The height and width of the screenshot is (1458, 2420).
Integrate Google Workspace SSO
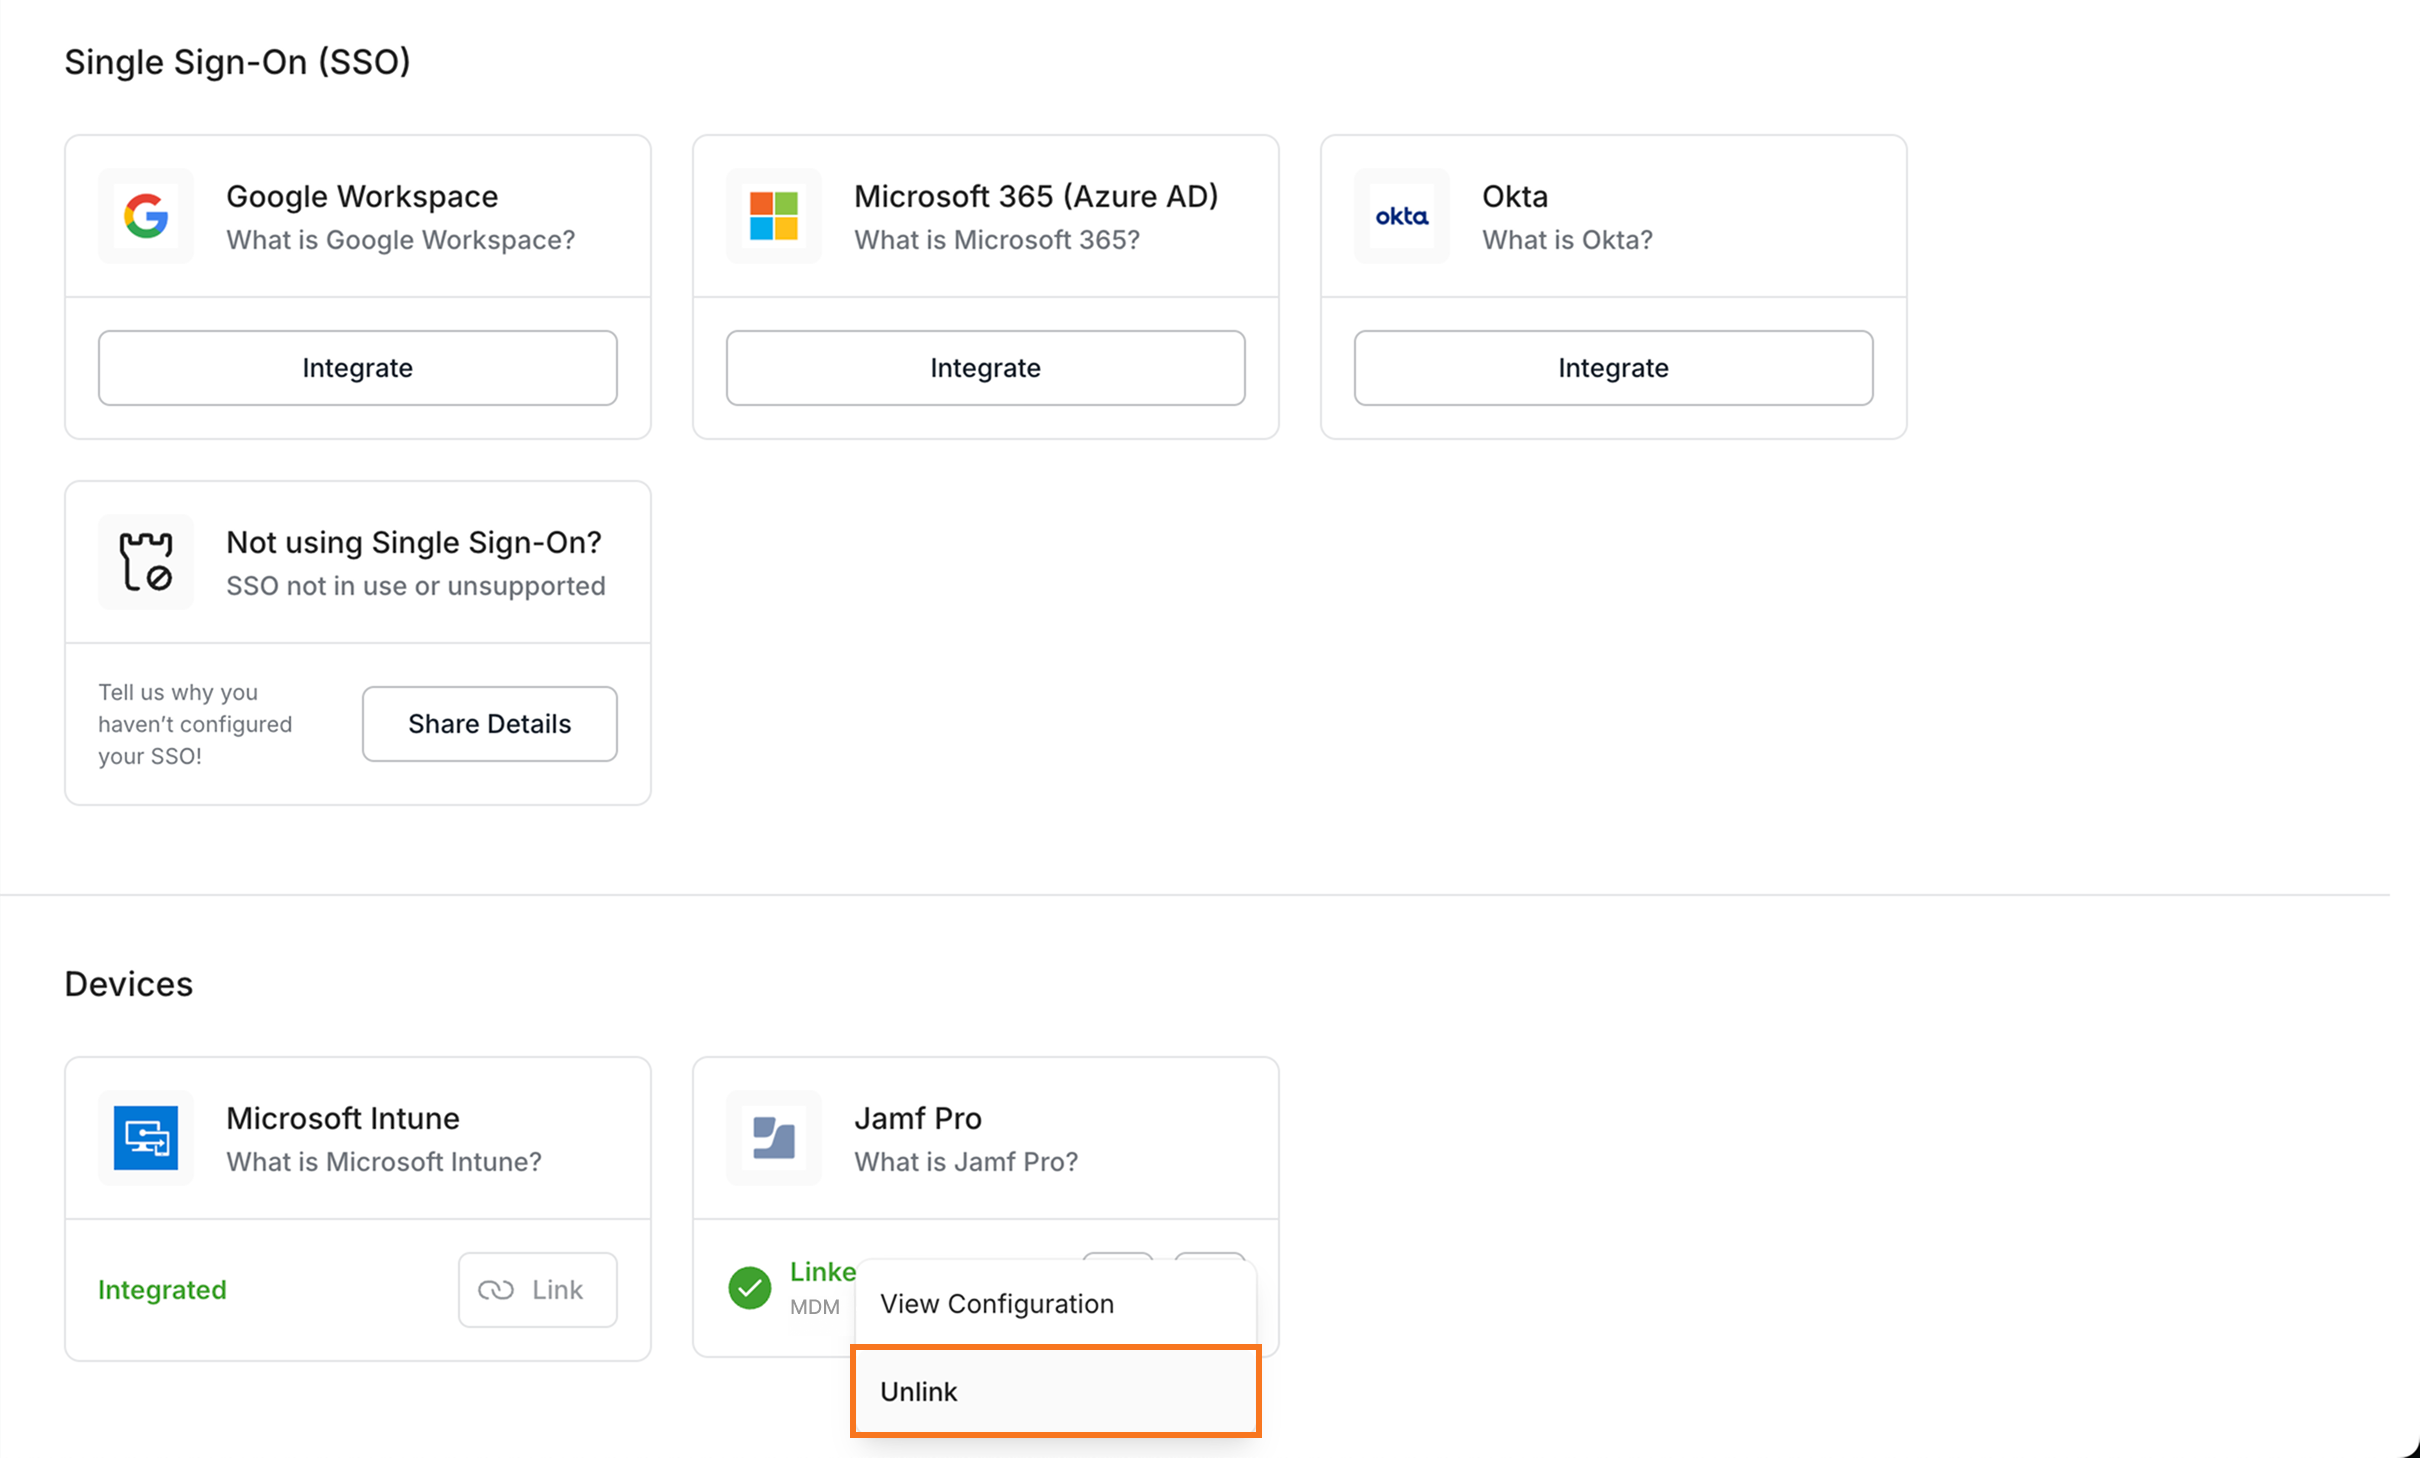click(x=357, y=368)
